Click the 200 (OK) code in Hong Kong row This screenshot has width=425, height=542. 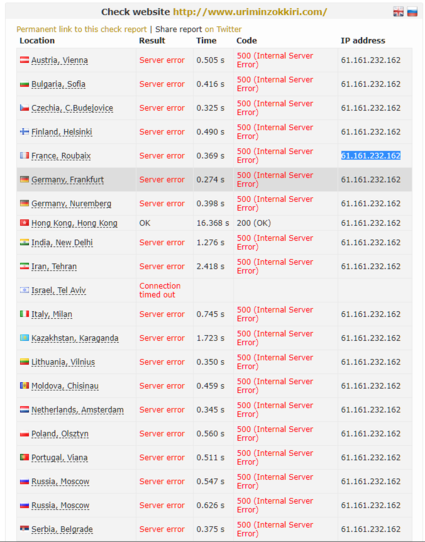(254, 223)
